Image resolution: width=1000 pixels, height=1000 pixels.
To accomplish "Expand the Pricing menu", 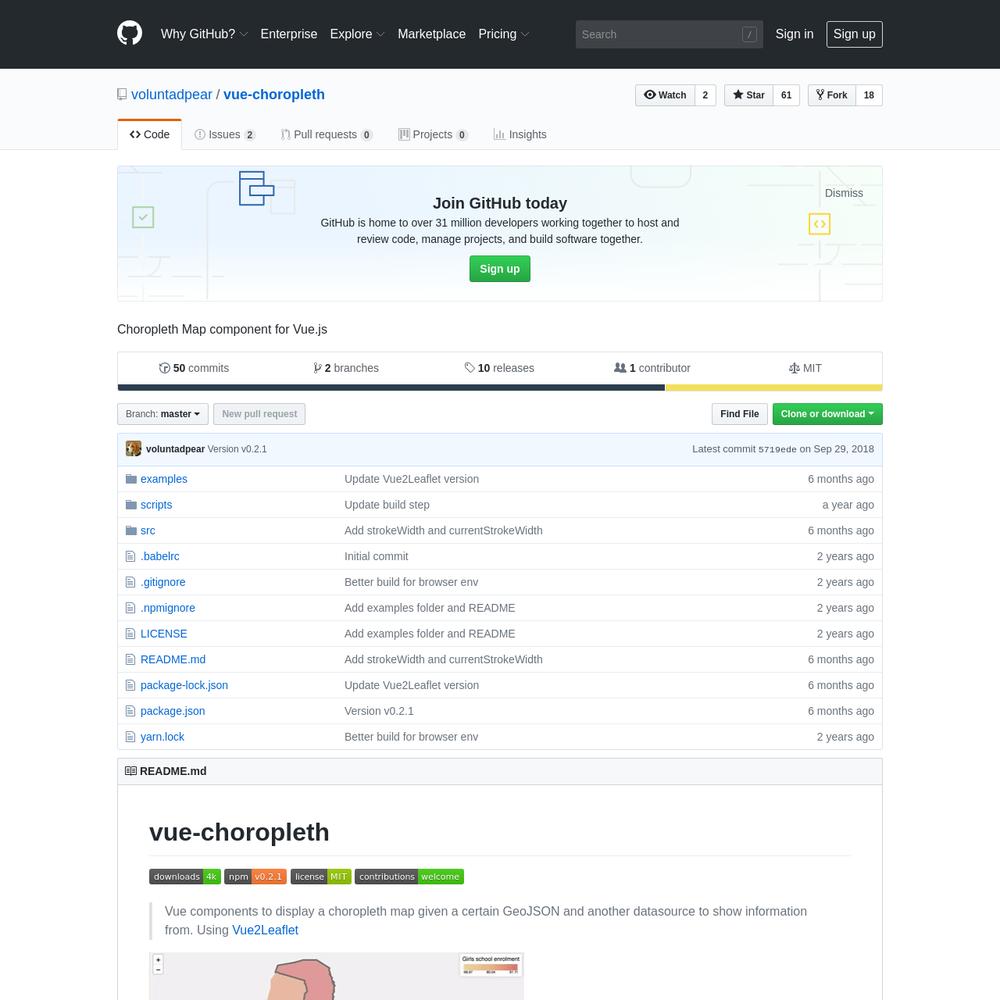I will 504,34.
